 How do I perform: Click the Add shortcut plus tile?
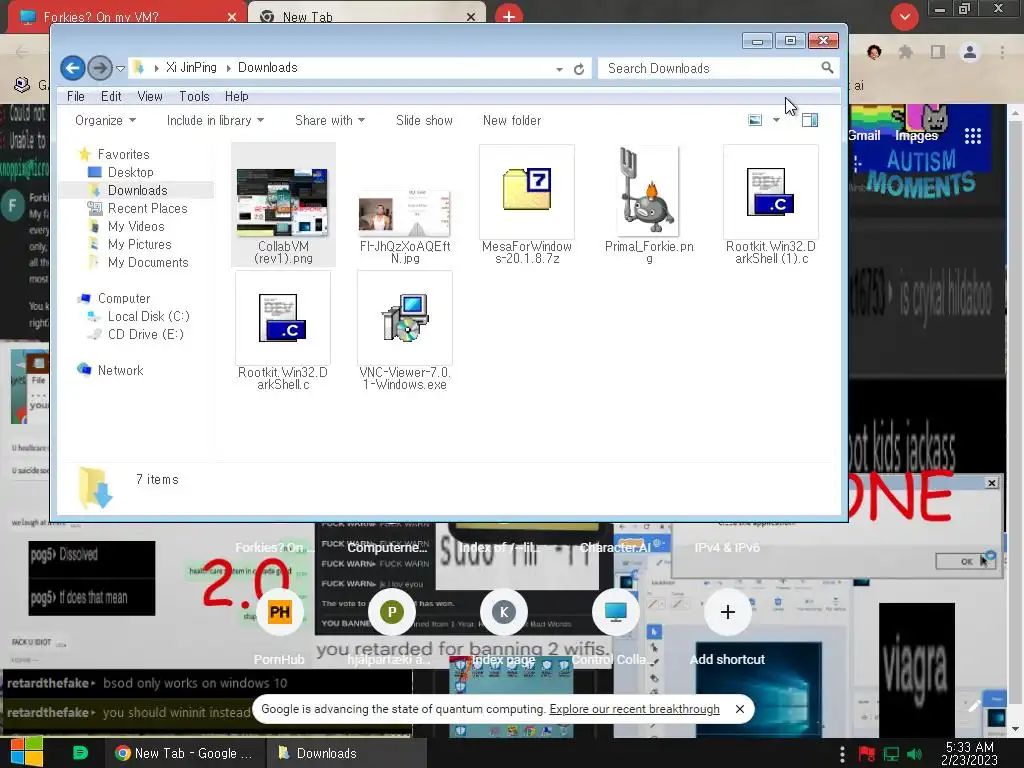(x=728, y=612)
